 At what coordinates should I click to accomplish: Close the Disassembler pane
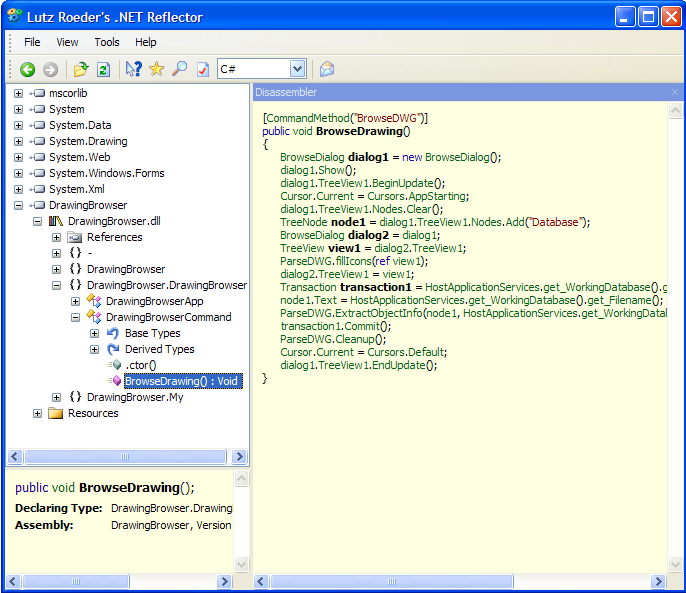pyautogui.click(x=674, y=92)
